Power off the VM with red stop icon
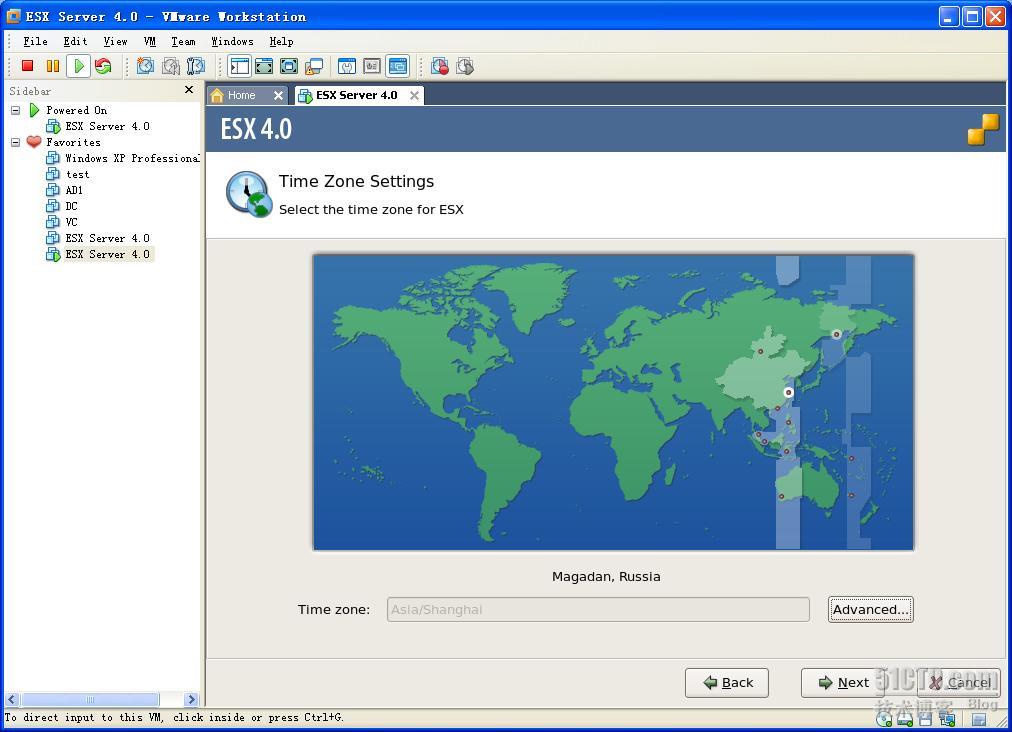 (x=27, y=66)
